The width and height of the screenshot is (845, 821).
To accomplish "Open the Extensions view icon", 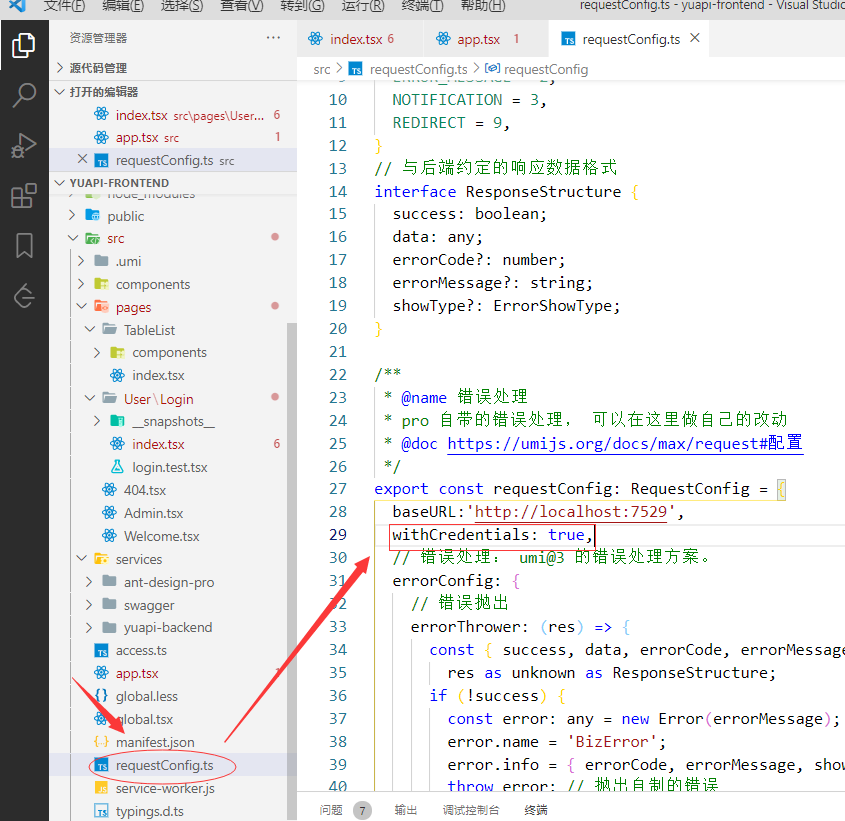I will click(x=24, y=196).
